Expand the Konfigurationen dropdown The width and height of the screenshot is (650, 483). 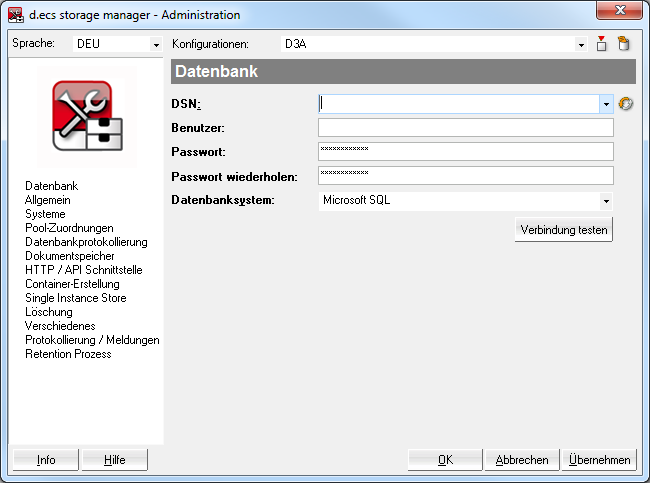click(x=581, y=45)
